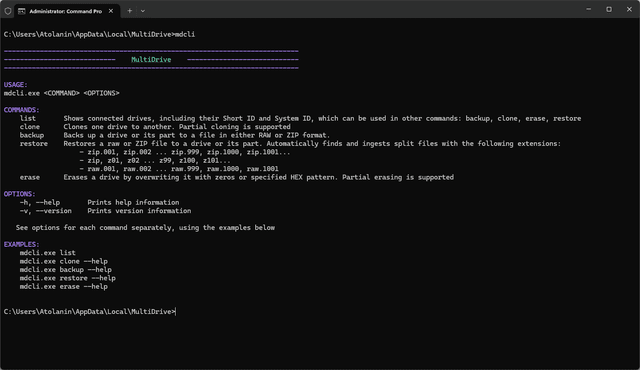Click 'Partial cloning is supported' text

[235, 127]
